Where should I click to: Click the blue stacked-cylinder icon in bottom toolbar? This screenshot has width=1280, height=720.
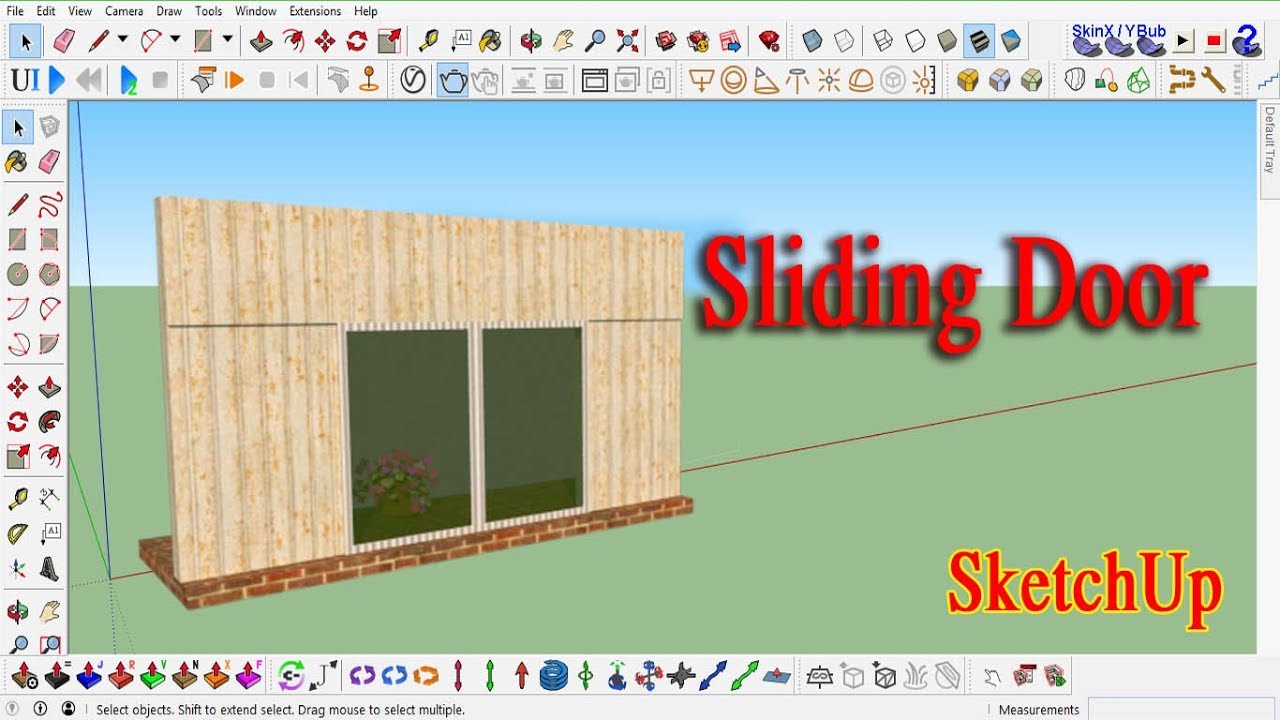point(554,675)
